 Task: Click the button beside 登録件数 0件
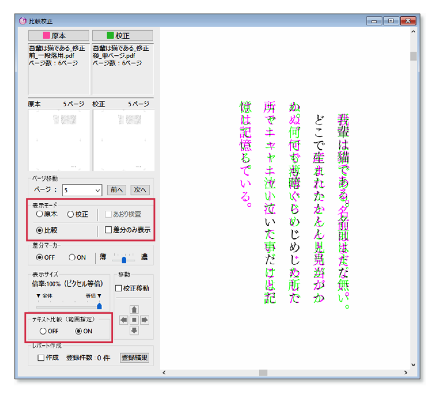coord(135,358)
